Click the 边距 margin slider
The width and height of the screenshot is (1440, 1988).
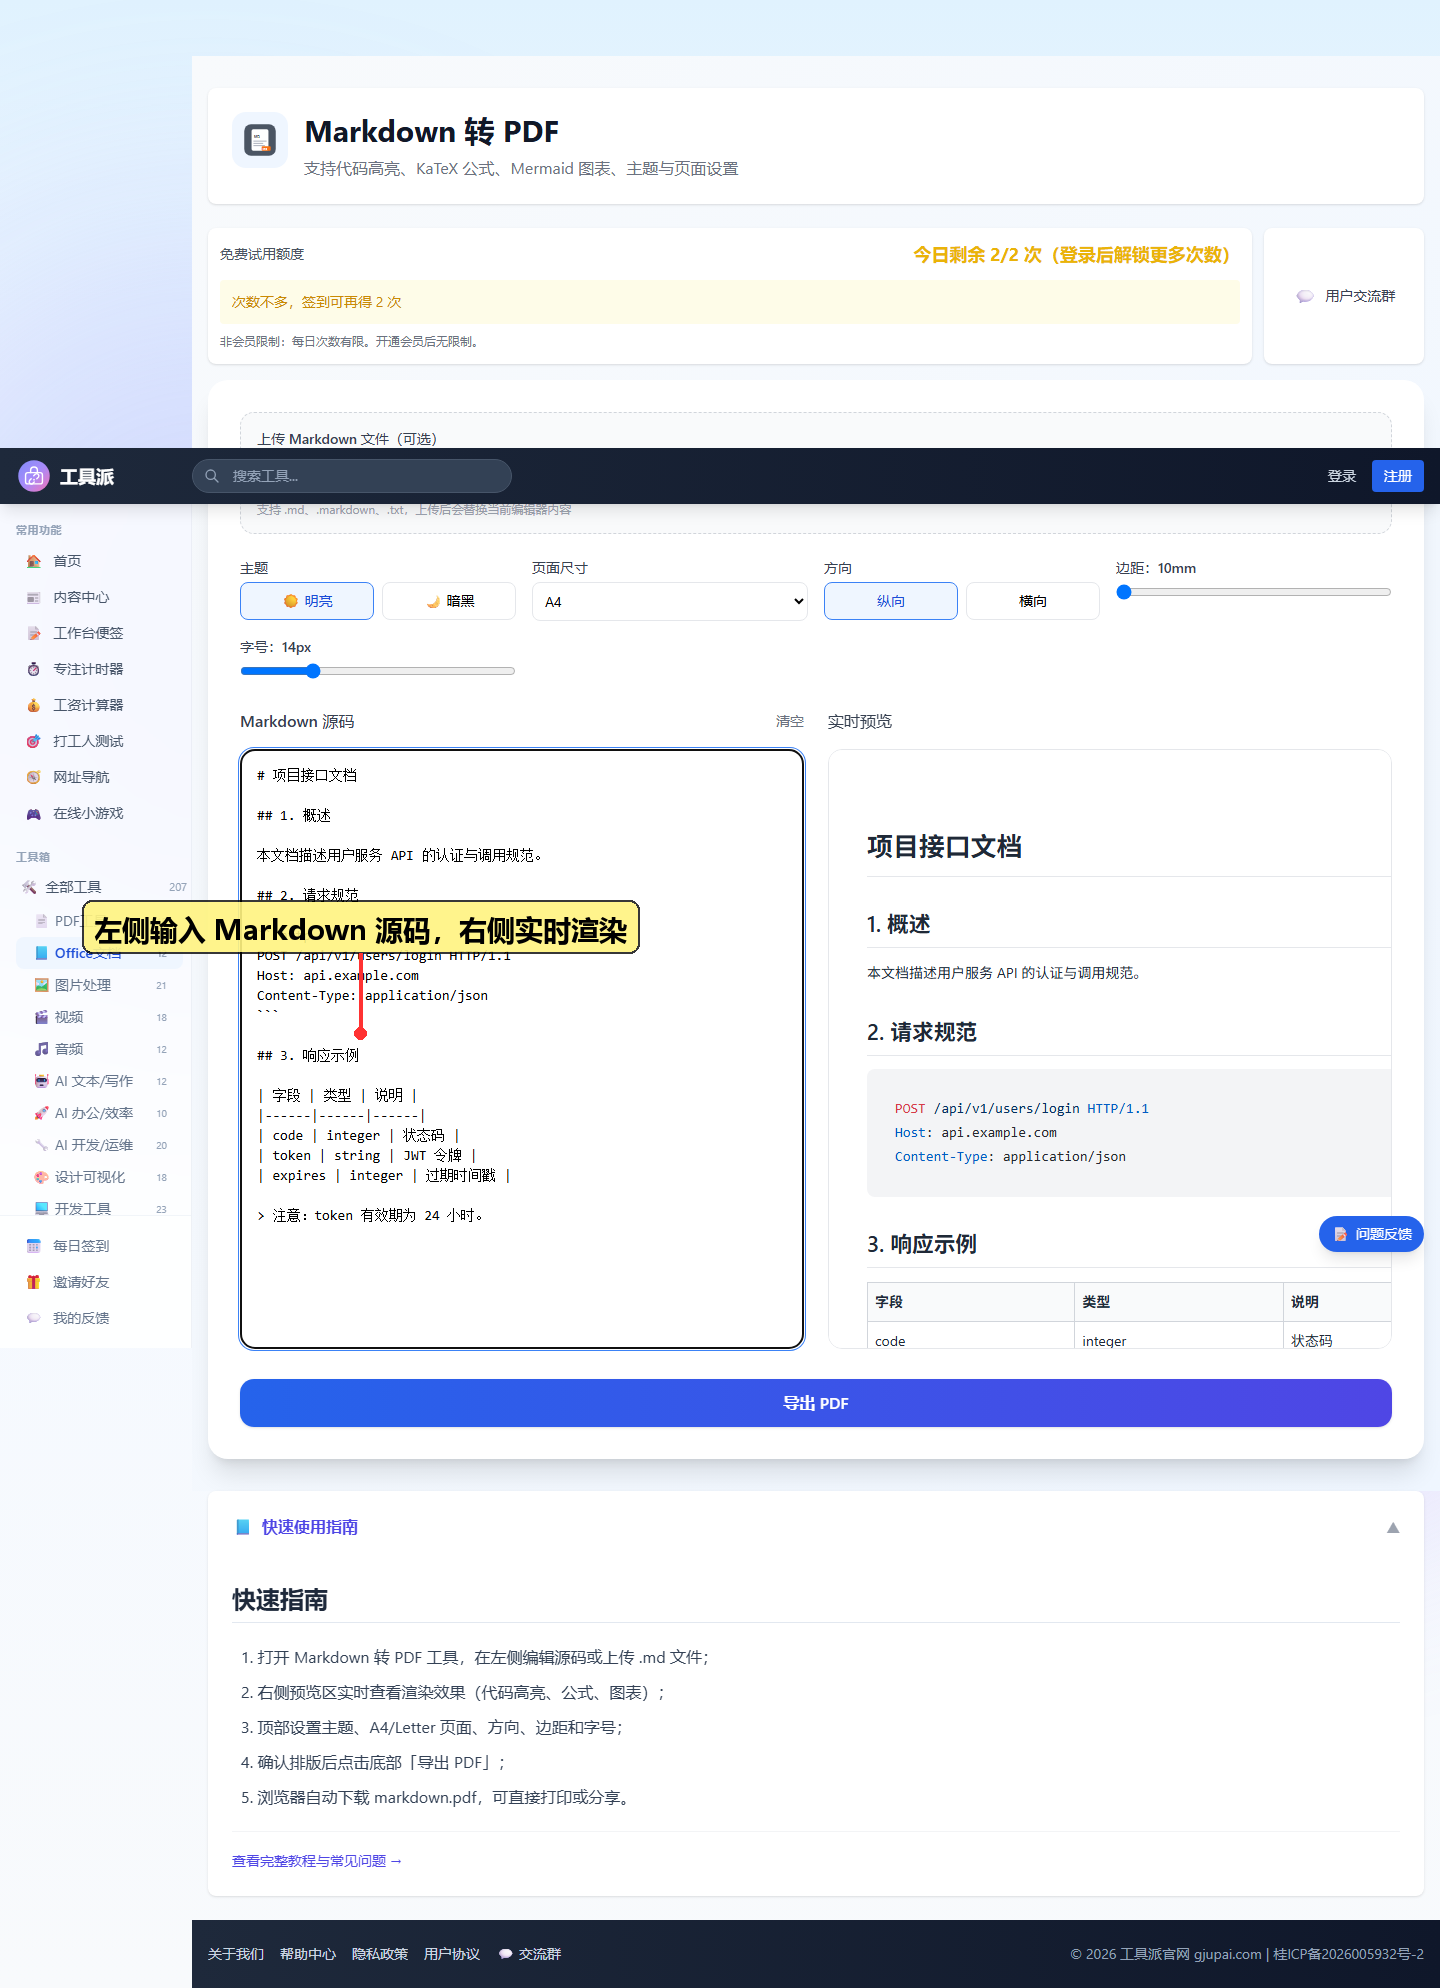point(1254,592)
